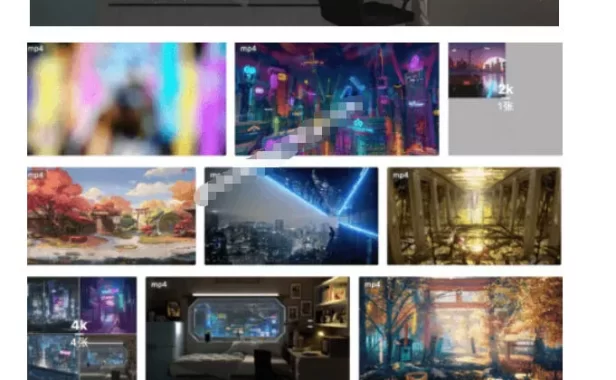The height and width of the screenshot is (380, 616).
Task: Click the 4k badge on the collage
Action: pyautogui.click(x=79, y=325)
